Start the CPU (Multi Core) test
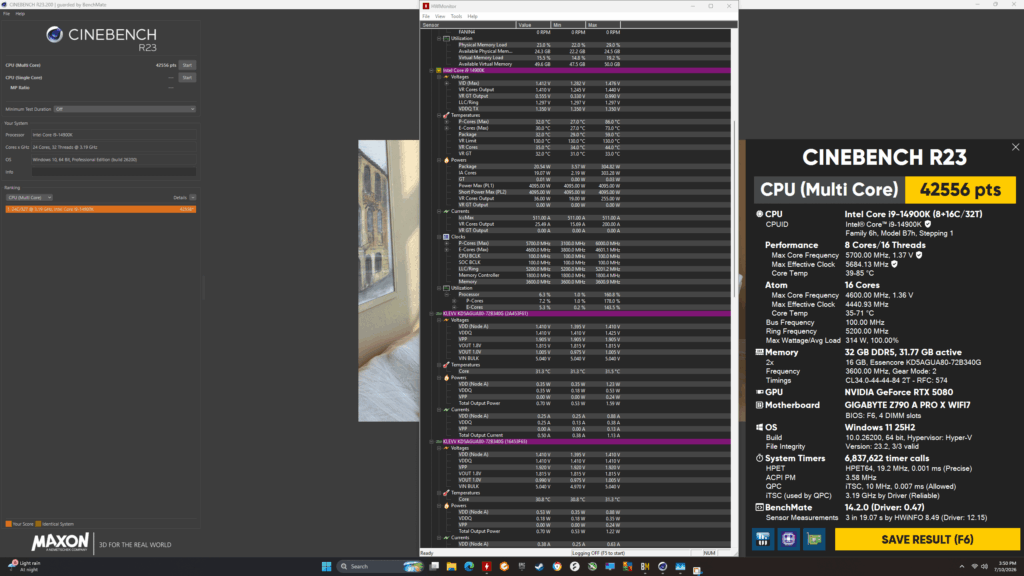Screen dimensions: 1024x576 187,65
